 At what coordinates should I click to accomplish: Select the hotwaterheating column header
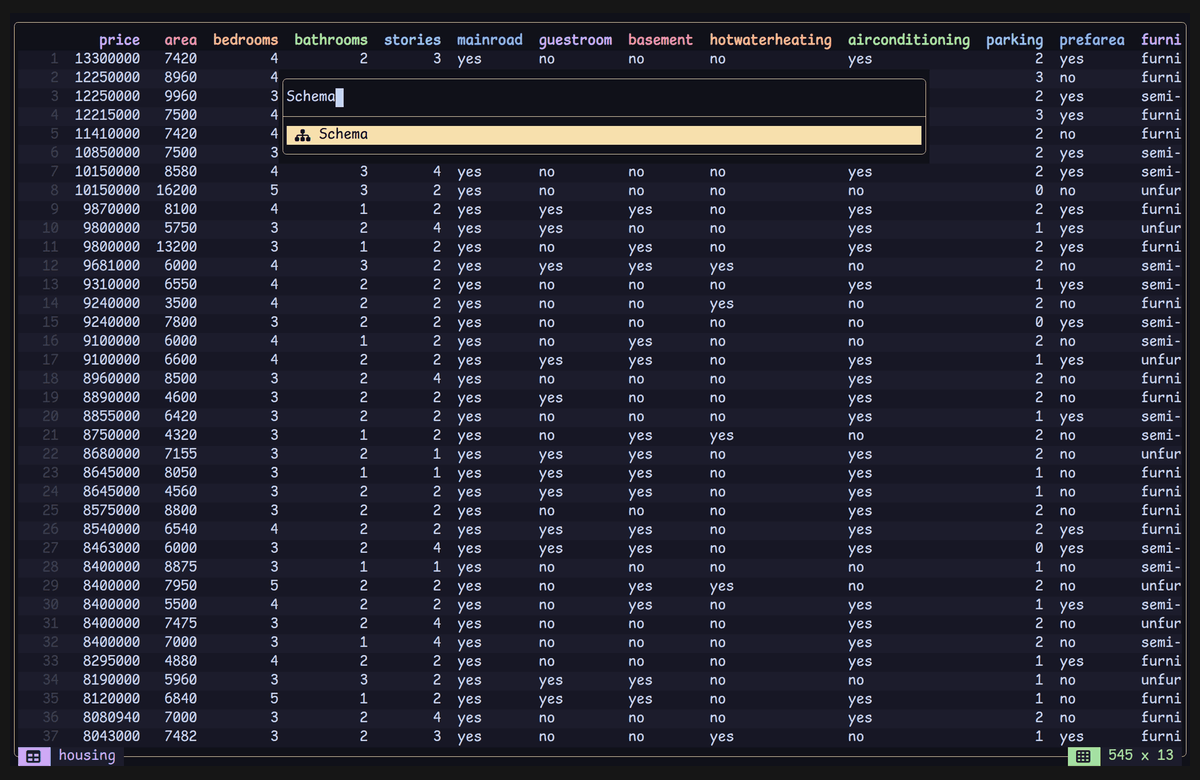tap(771, 40)
